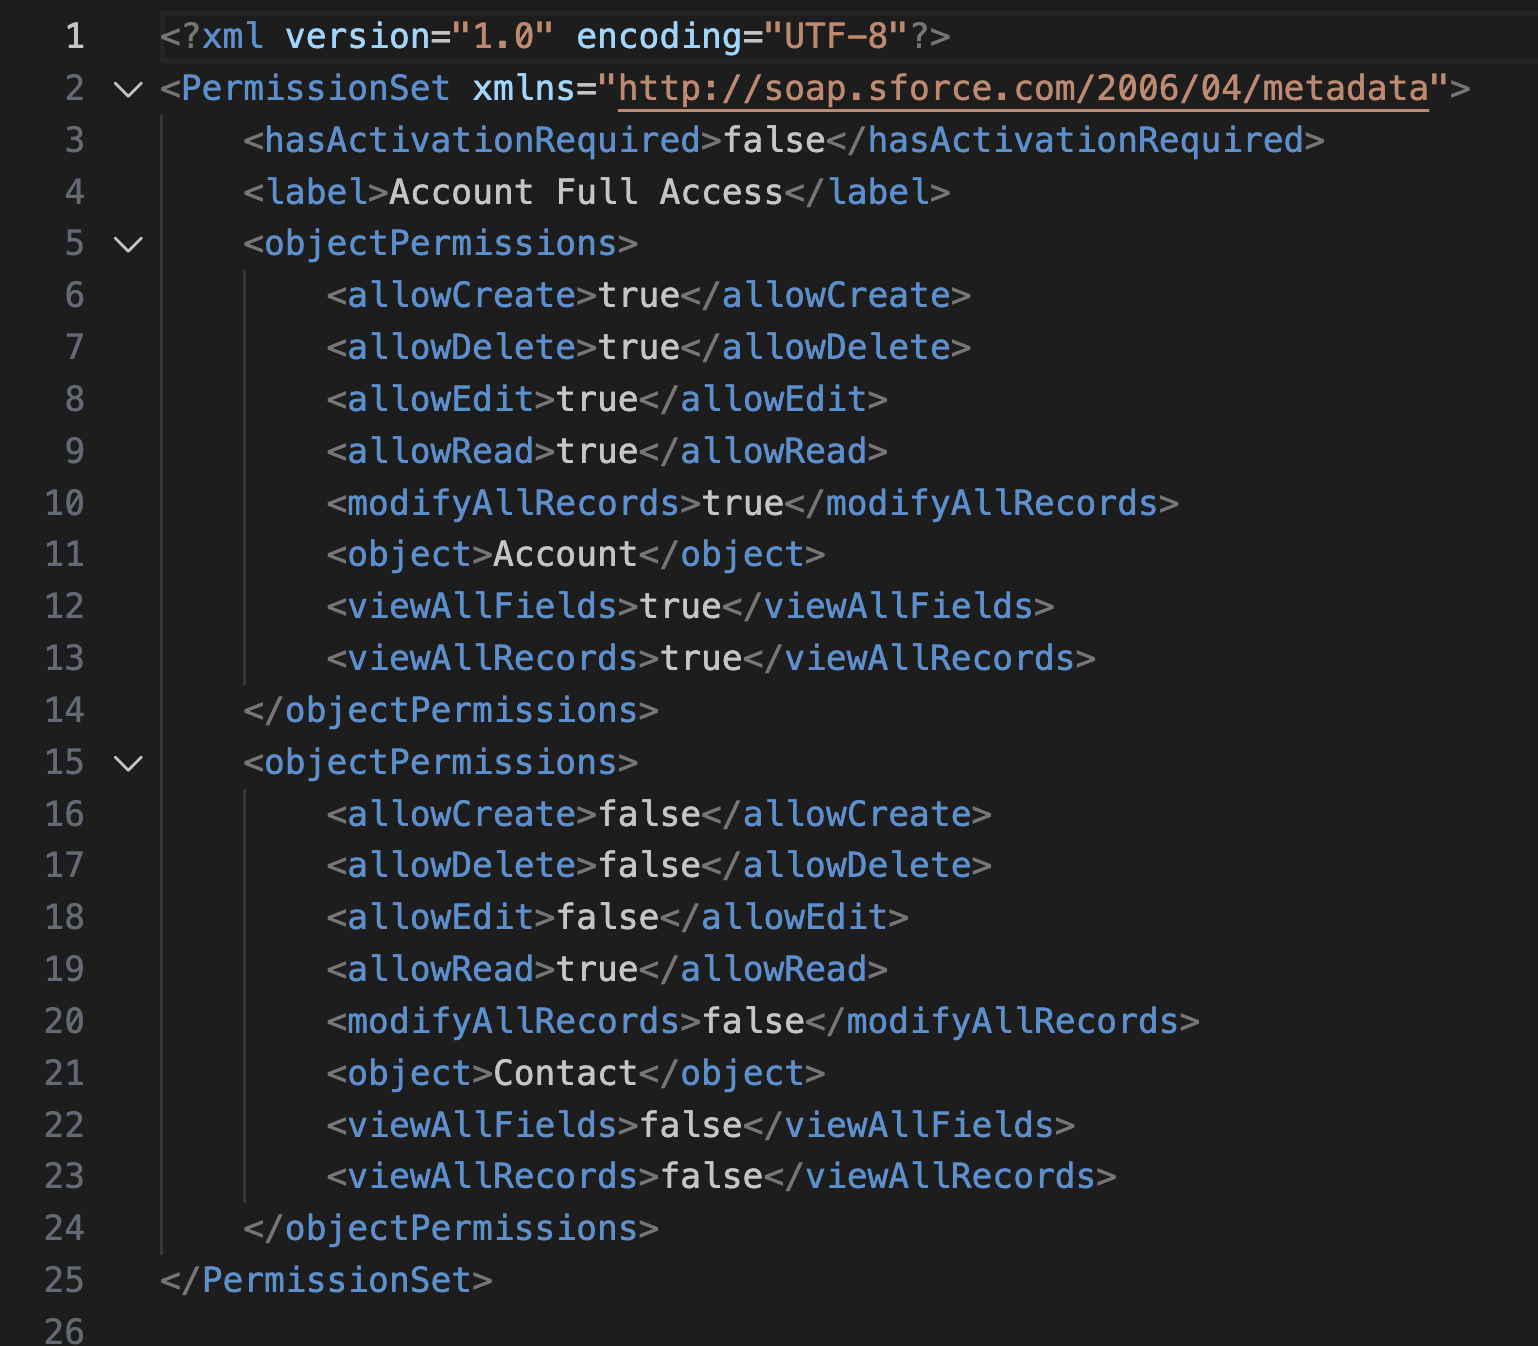Viewport: 1538px width, 1346px height.
Task: Click the closing PermissionSet tag on line 25
Action: [x=326, y=1280]
